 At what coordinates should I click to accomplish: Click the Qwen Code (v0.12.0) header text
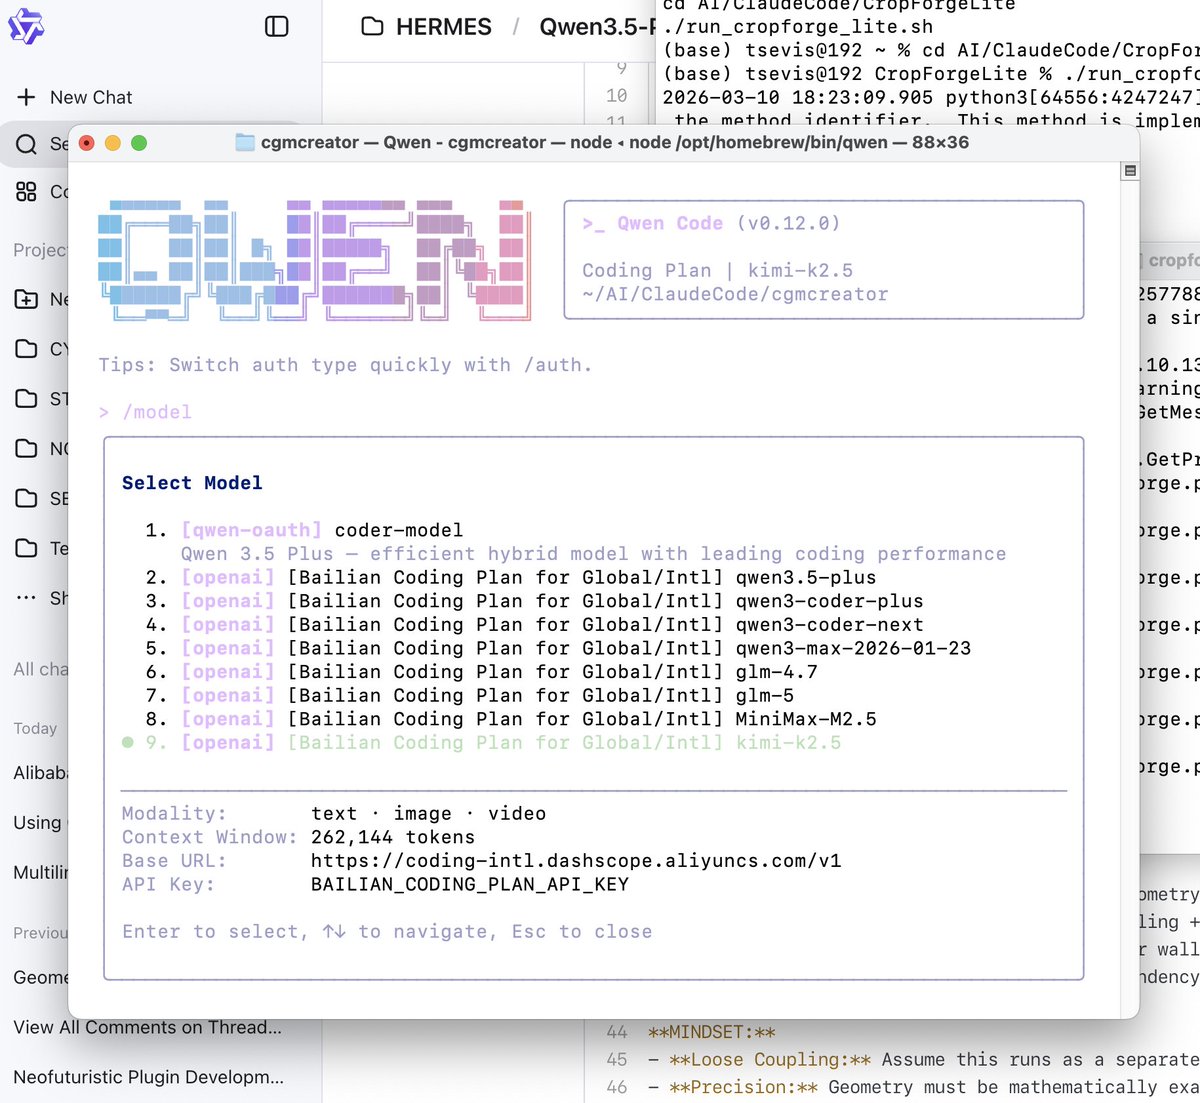click(x=711, y=223)
